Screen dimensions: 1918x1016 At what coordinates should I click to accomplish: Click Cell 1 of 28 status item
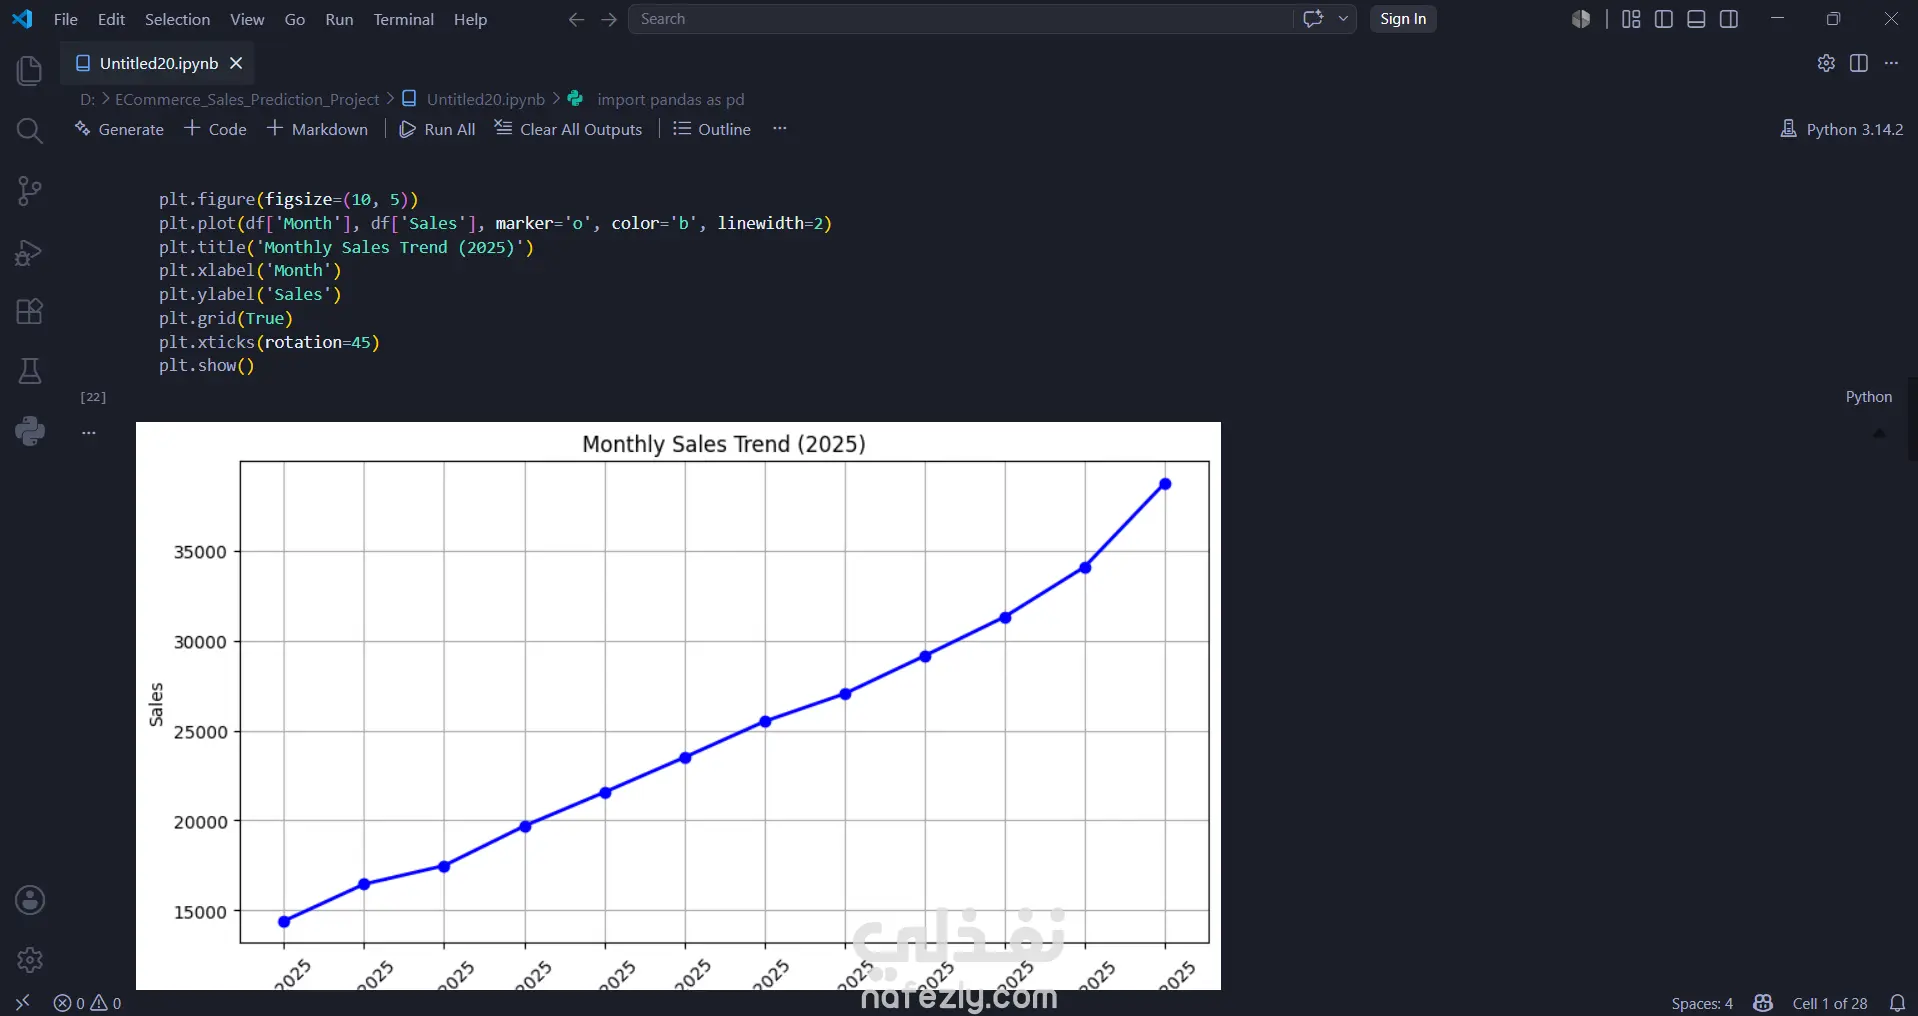coord(1830,1003)
